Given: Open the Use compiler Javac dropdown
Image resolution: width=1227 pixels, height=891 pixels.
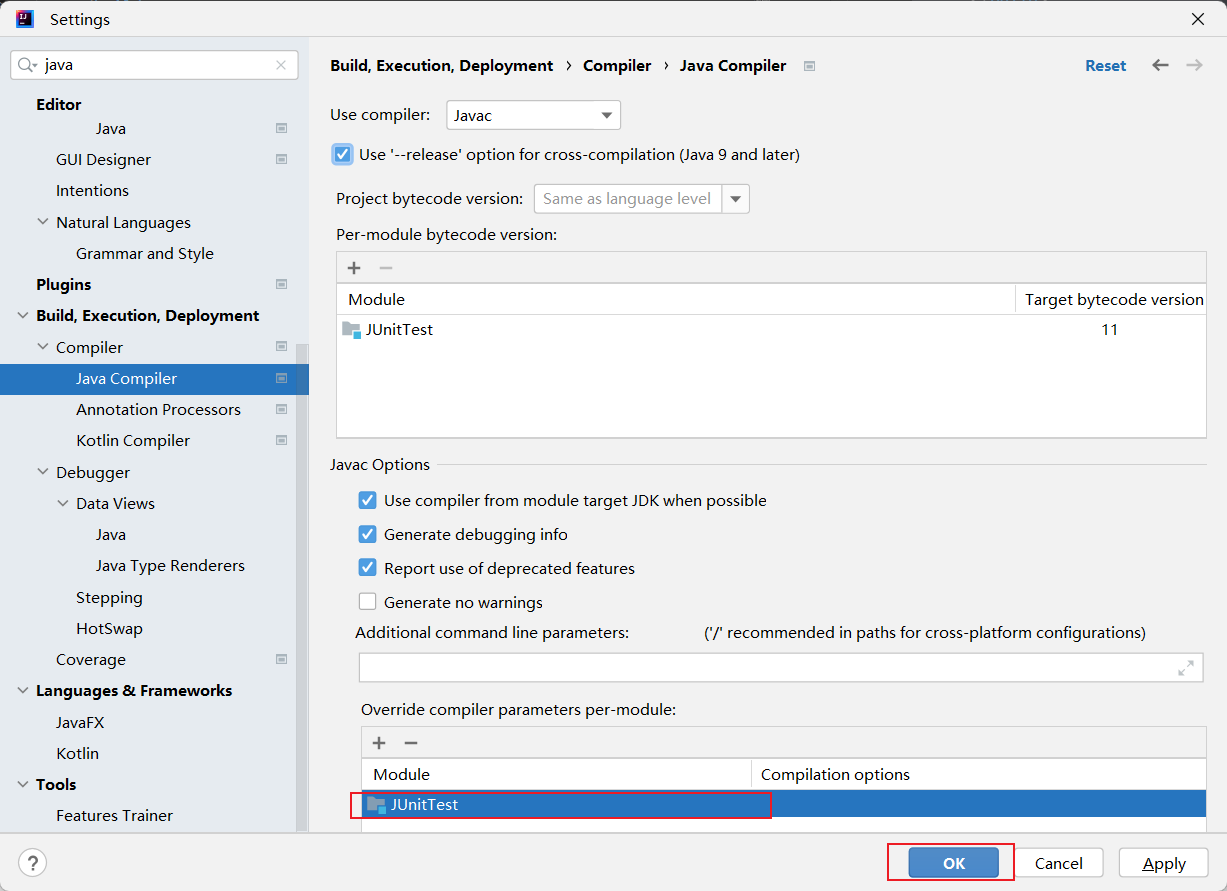Looking at the screenshot, I should pyautogui.click(x=533, y=116).
